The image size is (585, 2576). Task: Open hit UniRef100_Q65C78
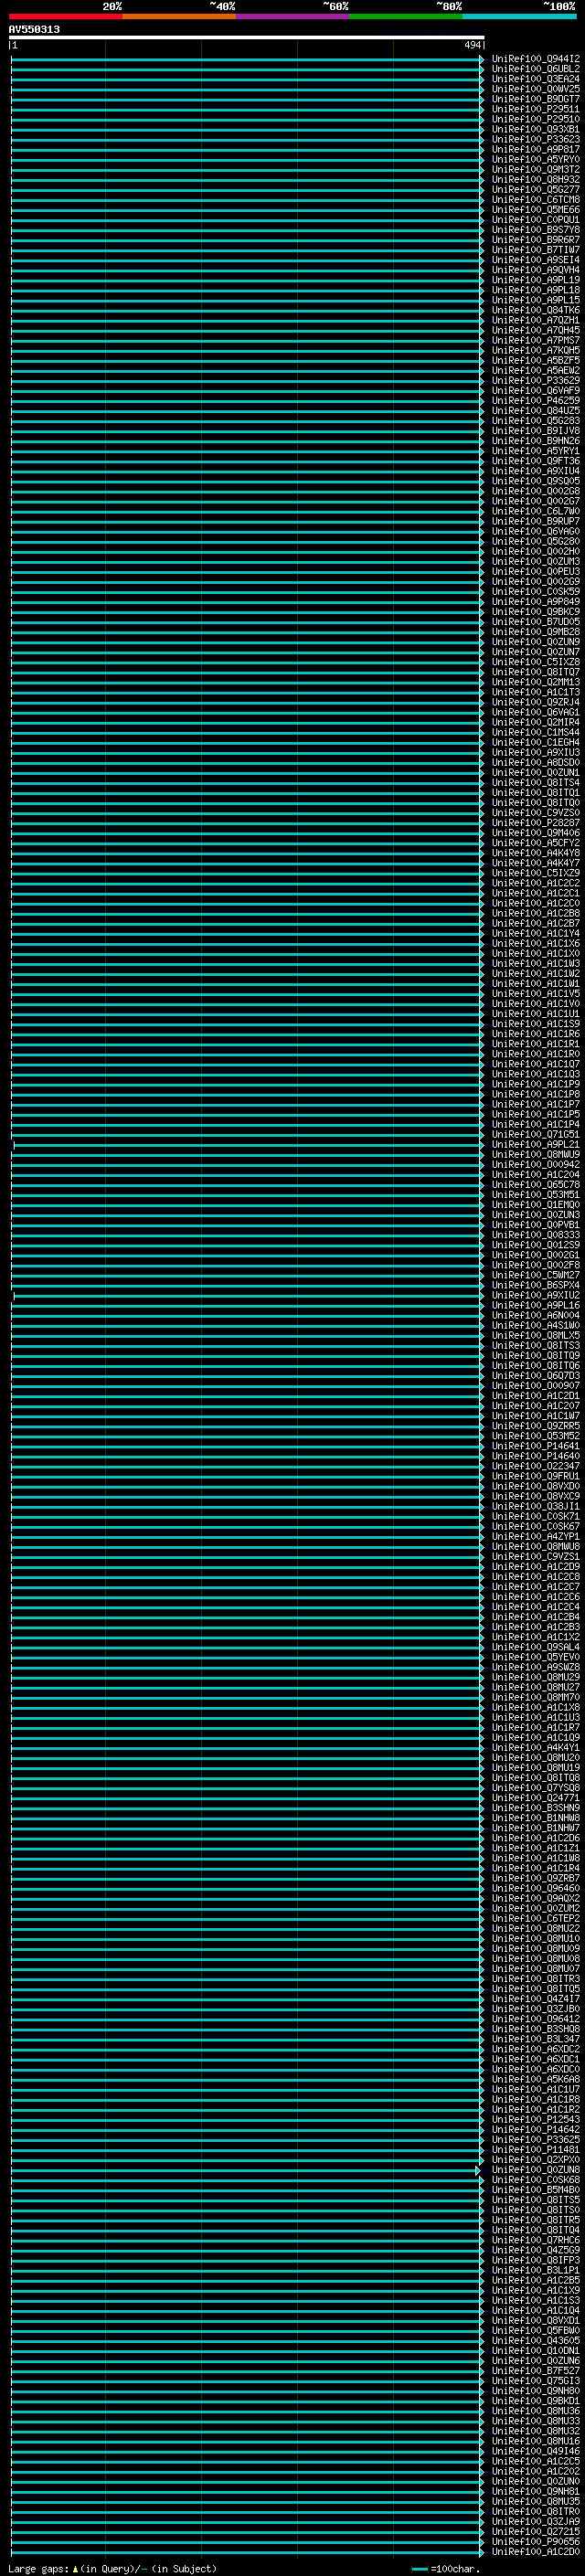click(x=536, y=1184)
